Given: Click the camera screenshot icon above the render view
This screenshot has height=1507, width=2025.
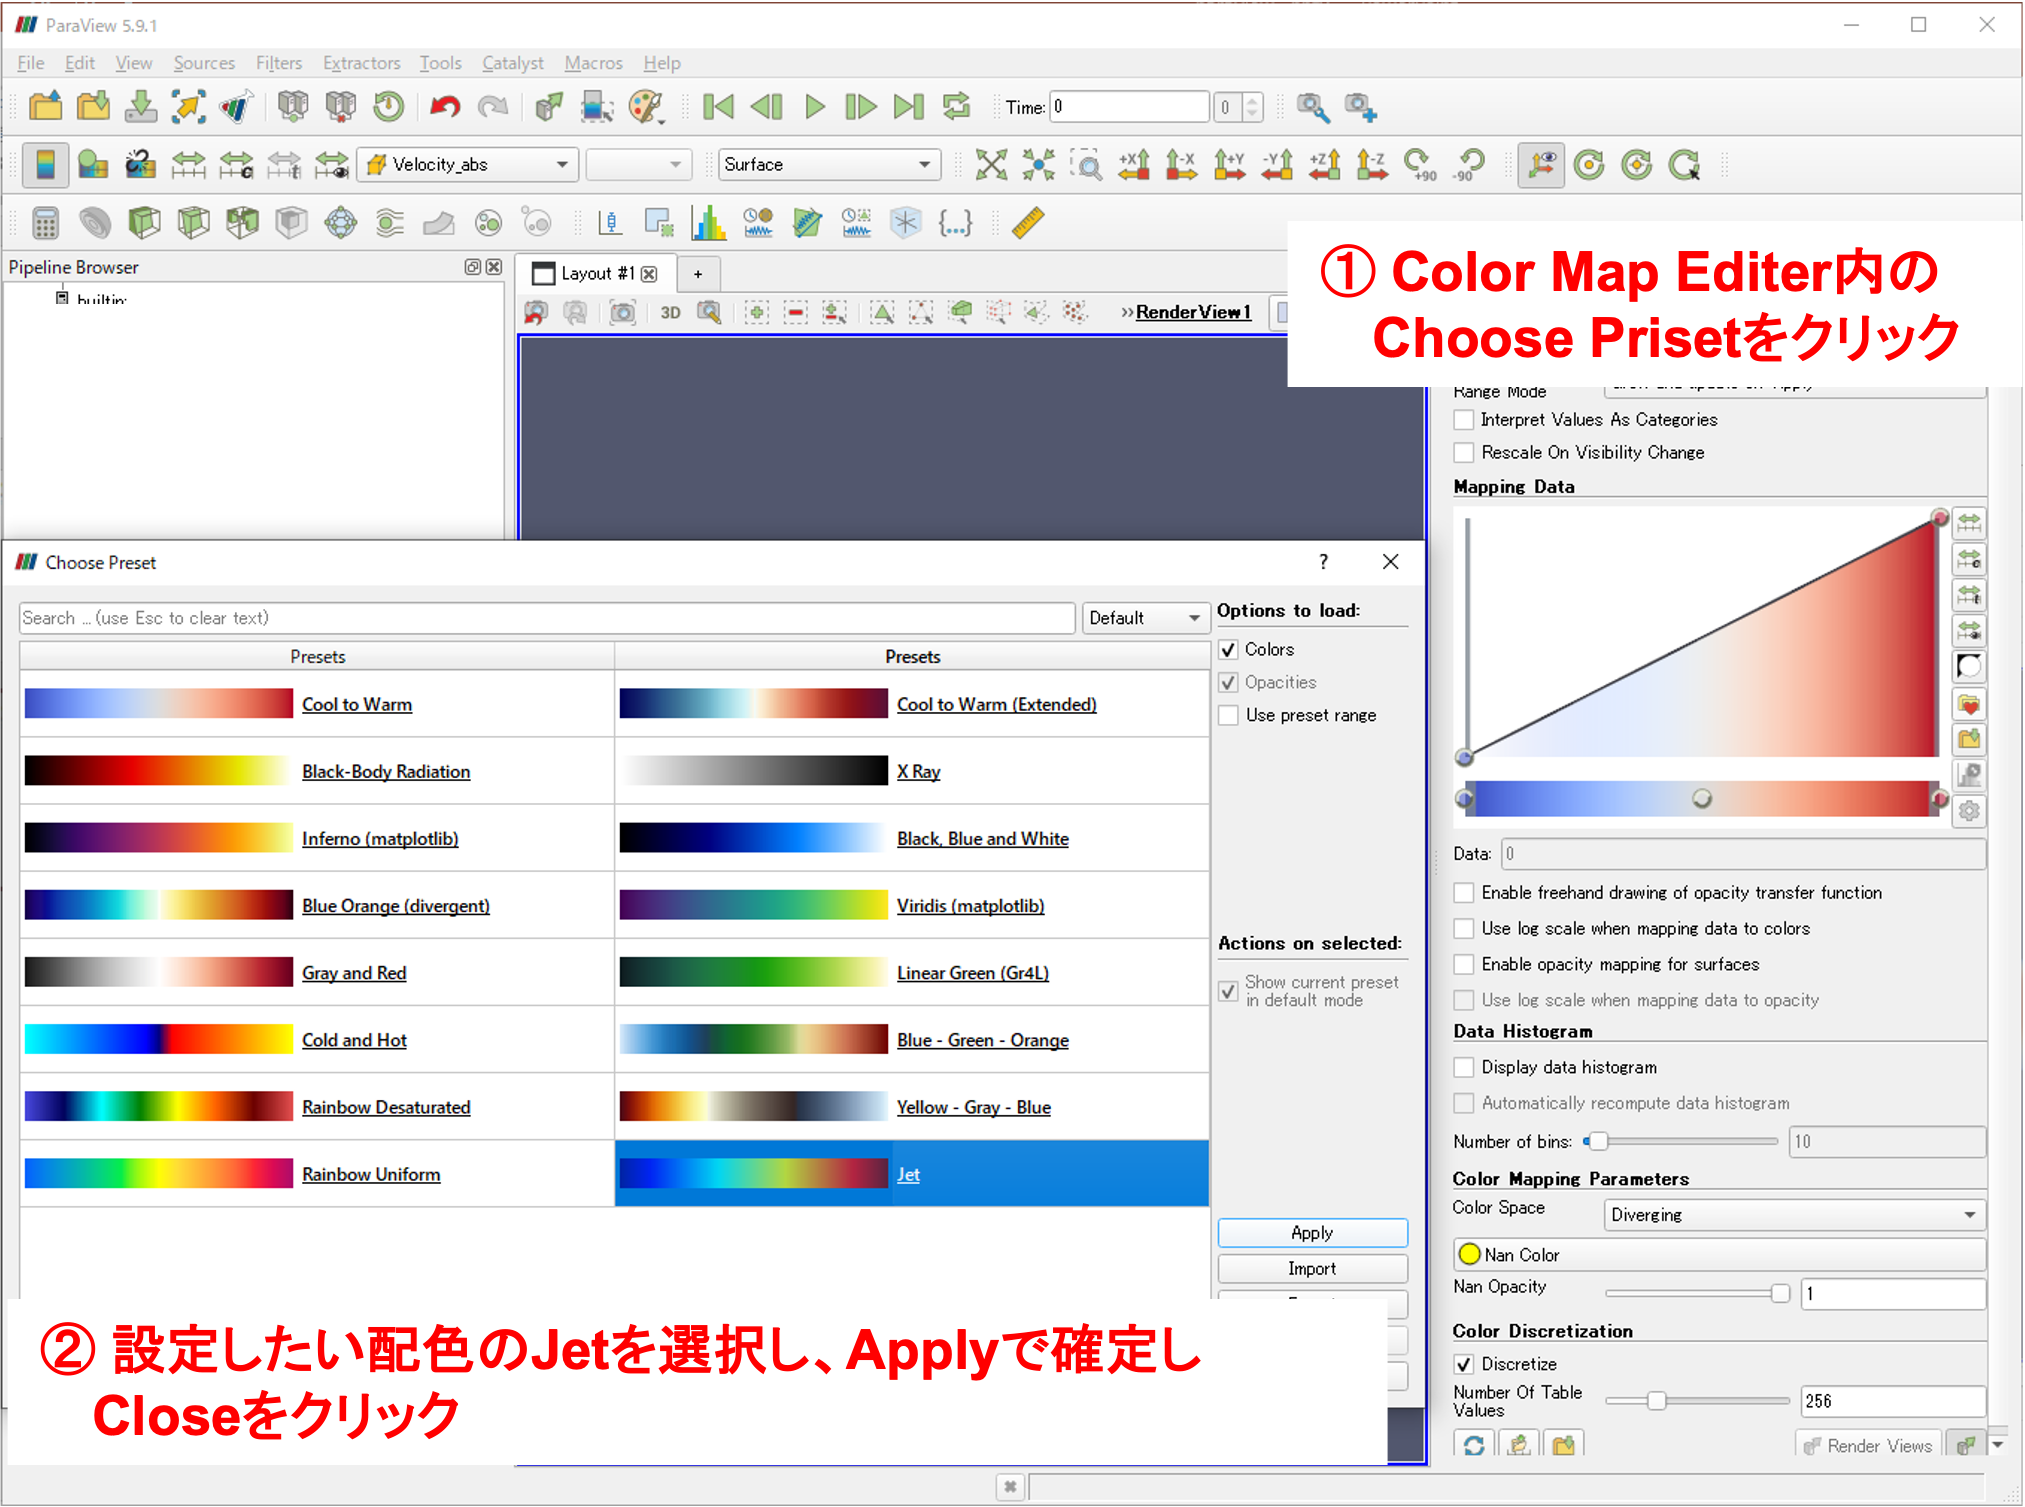Looking at the screenshot, I should [x=623, y=312].
